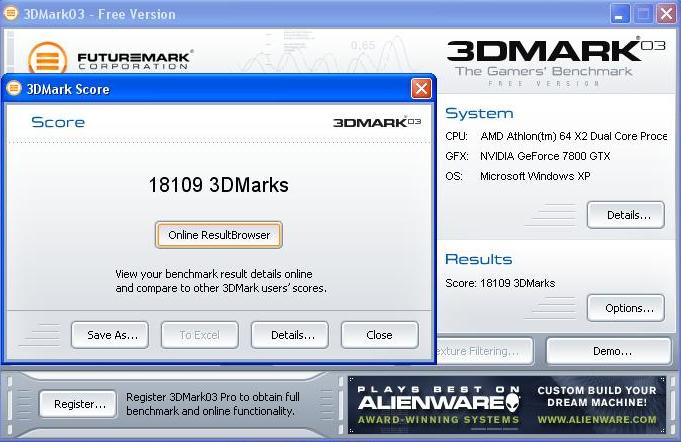
Task: Click Save As in the score dialog
Action: 110,335
